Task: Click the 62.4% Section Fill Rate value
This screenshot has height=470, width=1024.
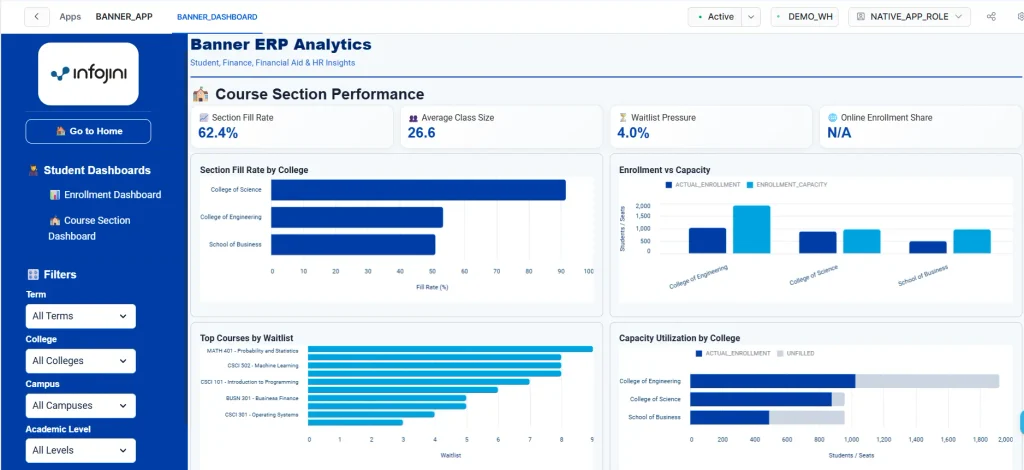Action: pos(217,133)
